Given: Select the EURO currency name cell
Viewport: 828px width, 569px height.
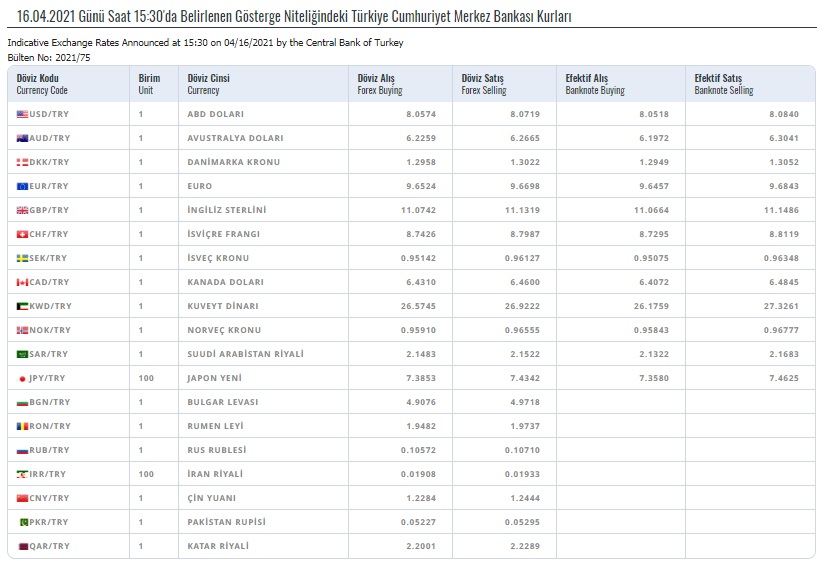Looking at the screenshot, I should 202,186.
